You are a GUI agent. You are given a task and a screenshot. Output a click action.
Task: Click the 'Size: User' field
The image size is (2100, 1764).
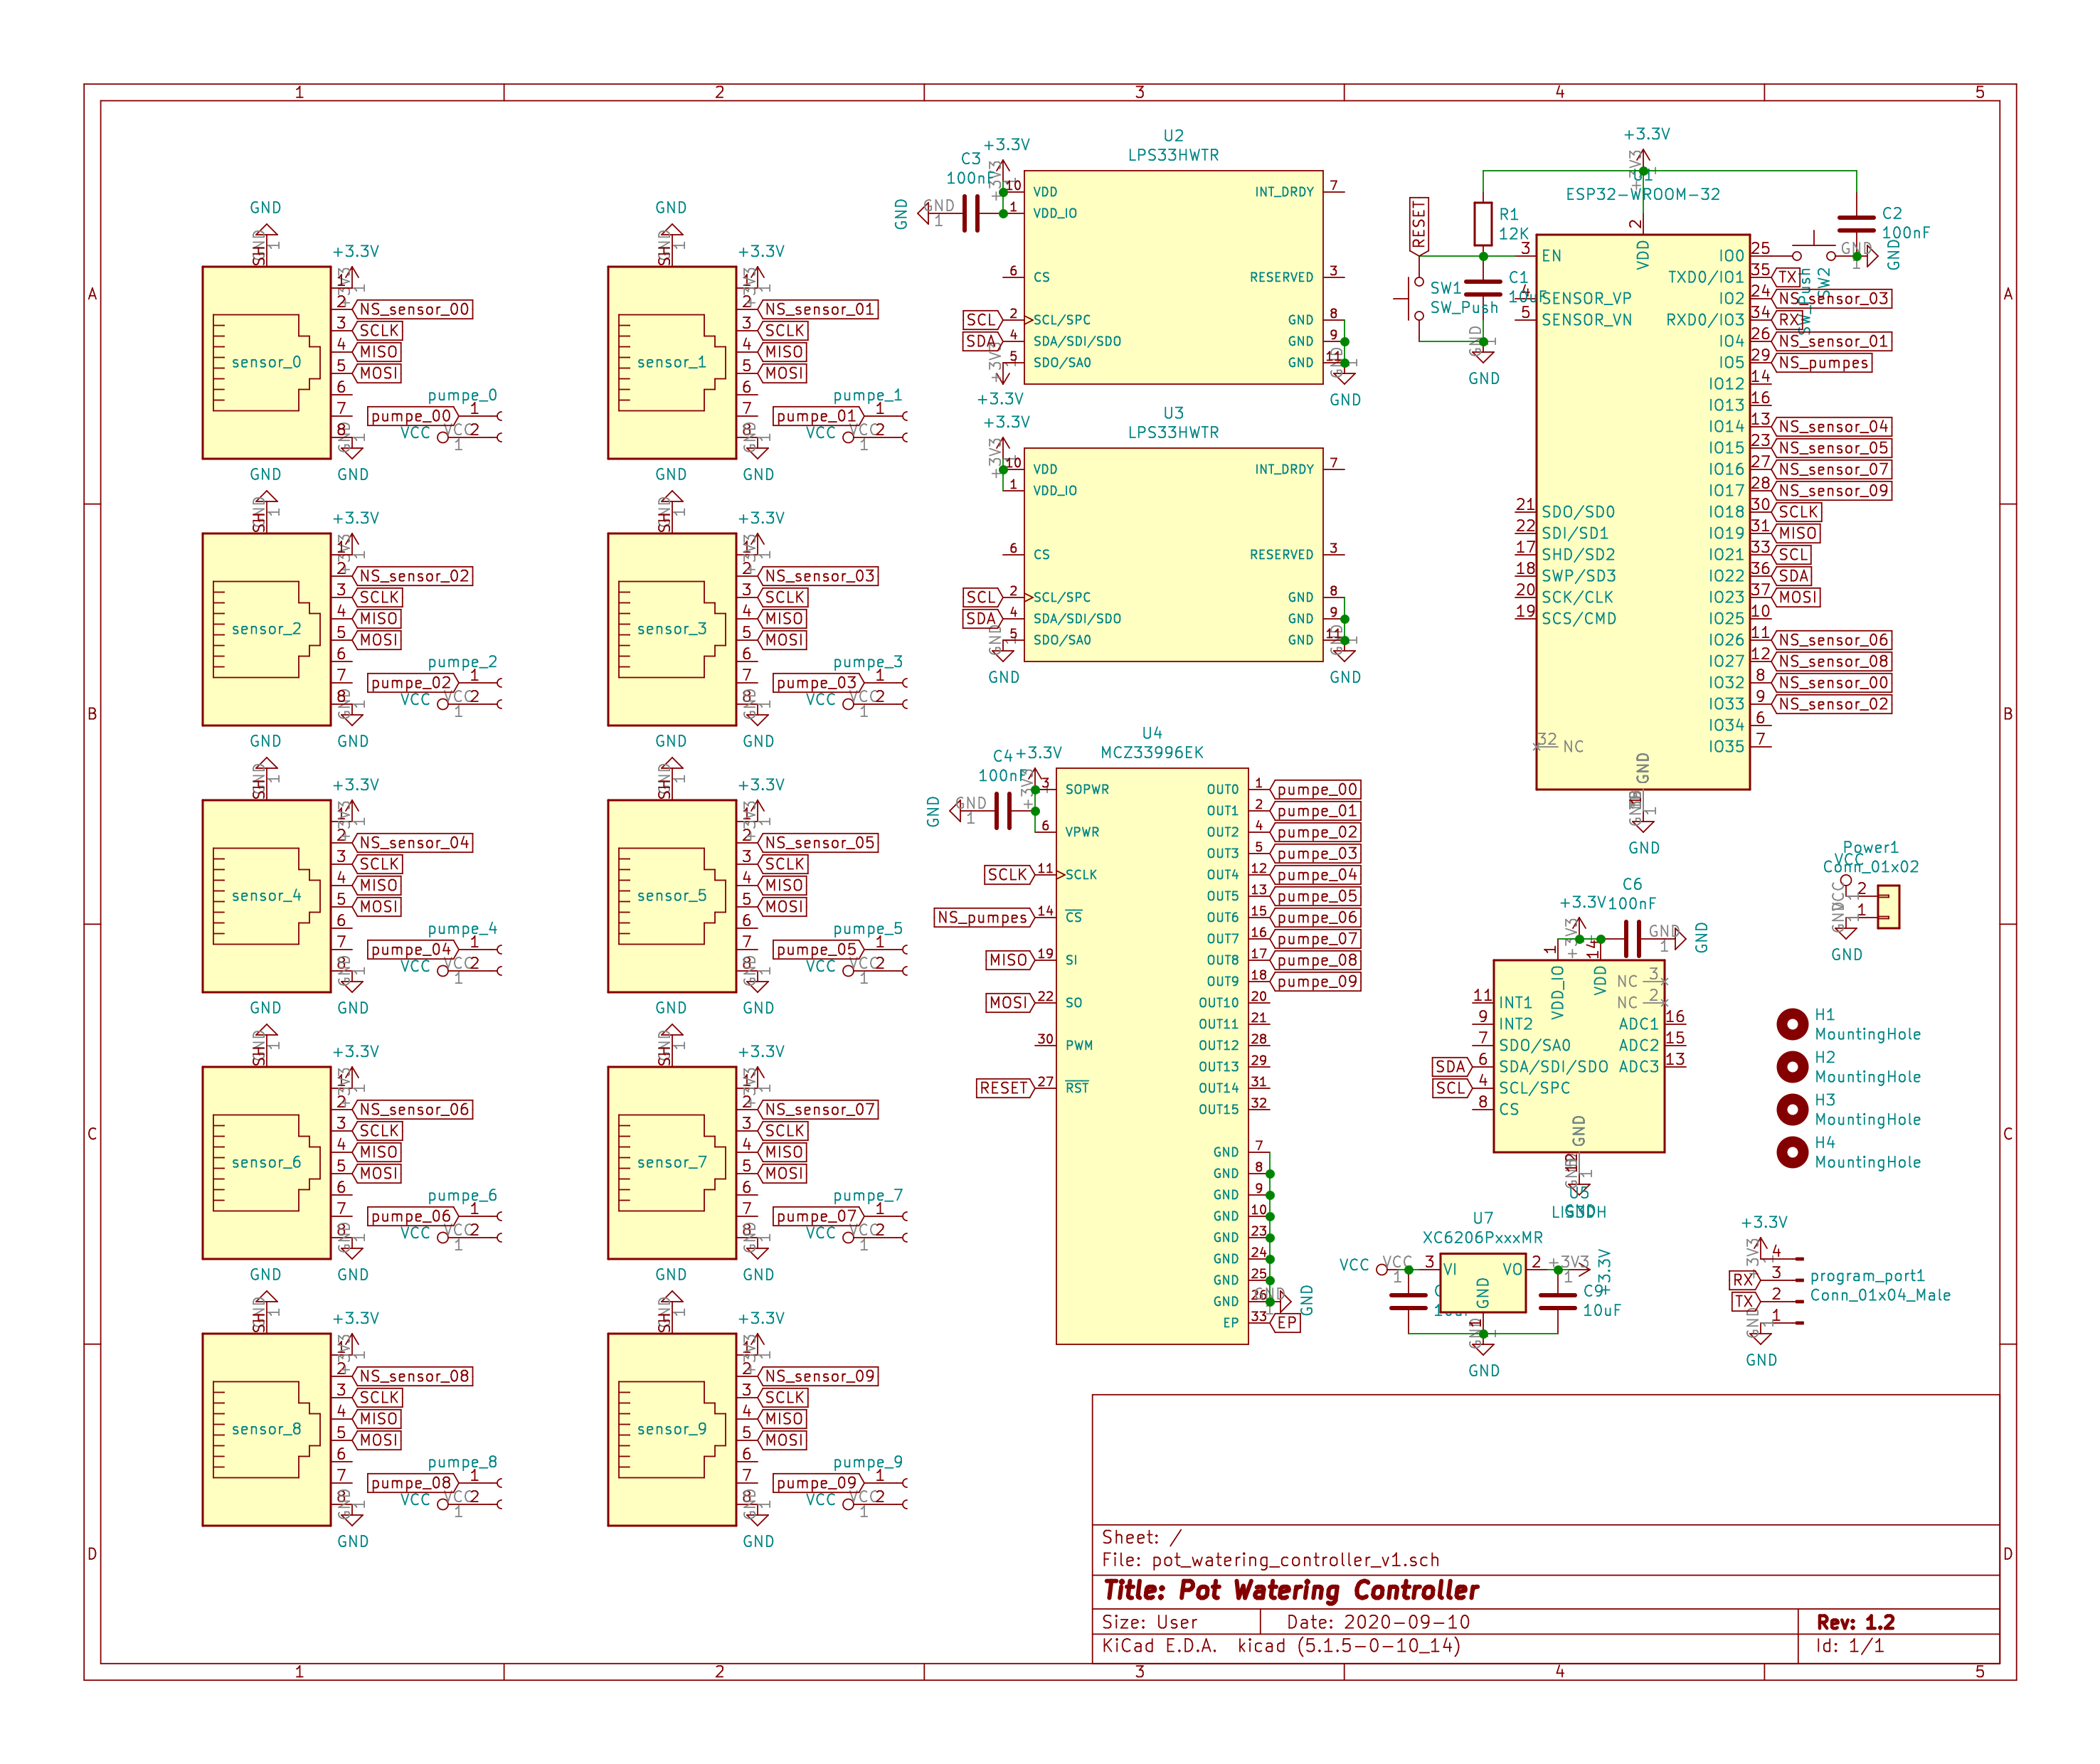[1150, 1622]
